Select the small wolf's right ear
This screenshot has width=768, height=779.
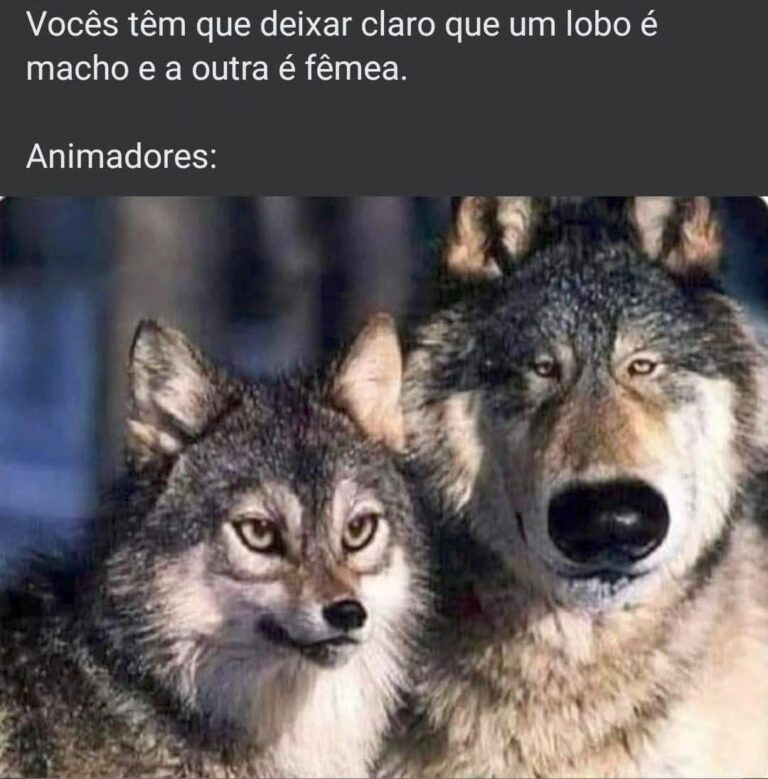coord(370,380)
